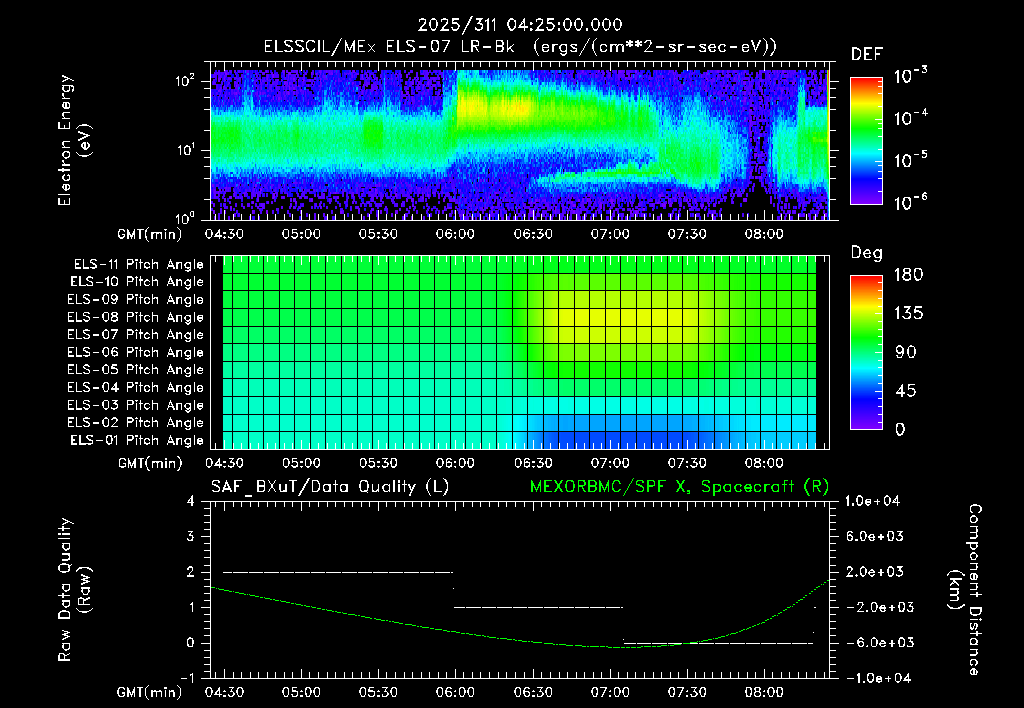The image size is (1024, 708).
Task: Click 04:30 time tick under the bottom plot
Action: [x=224, y=692]
